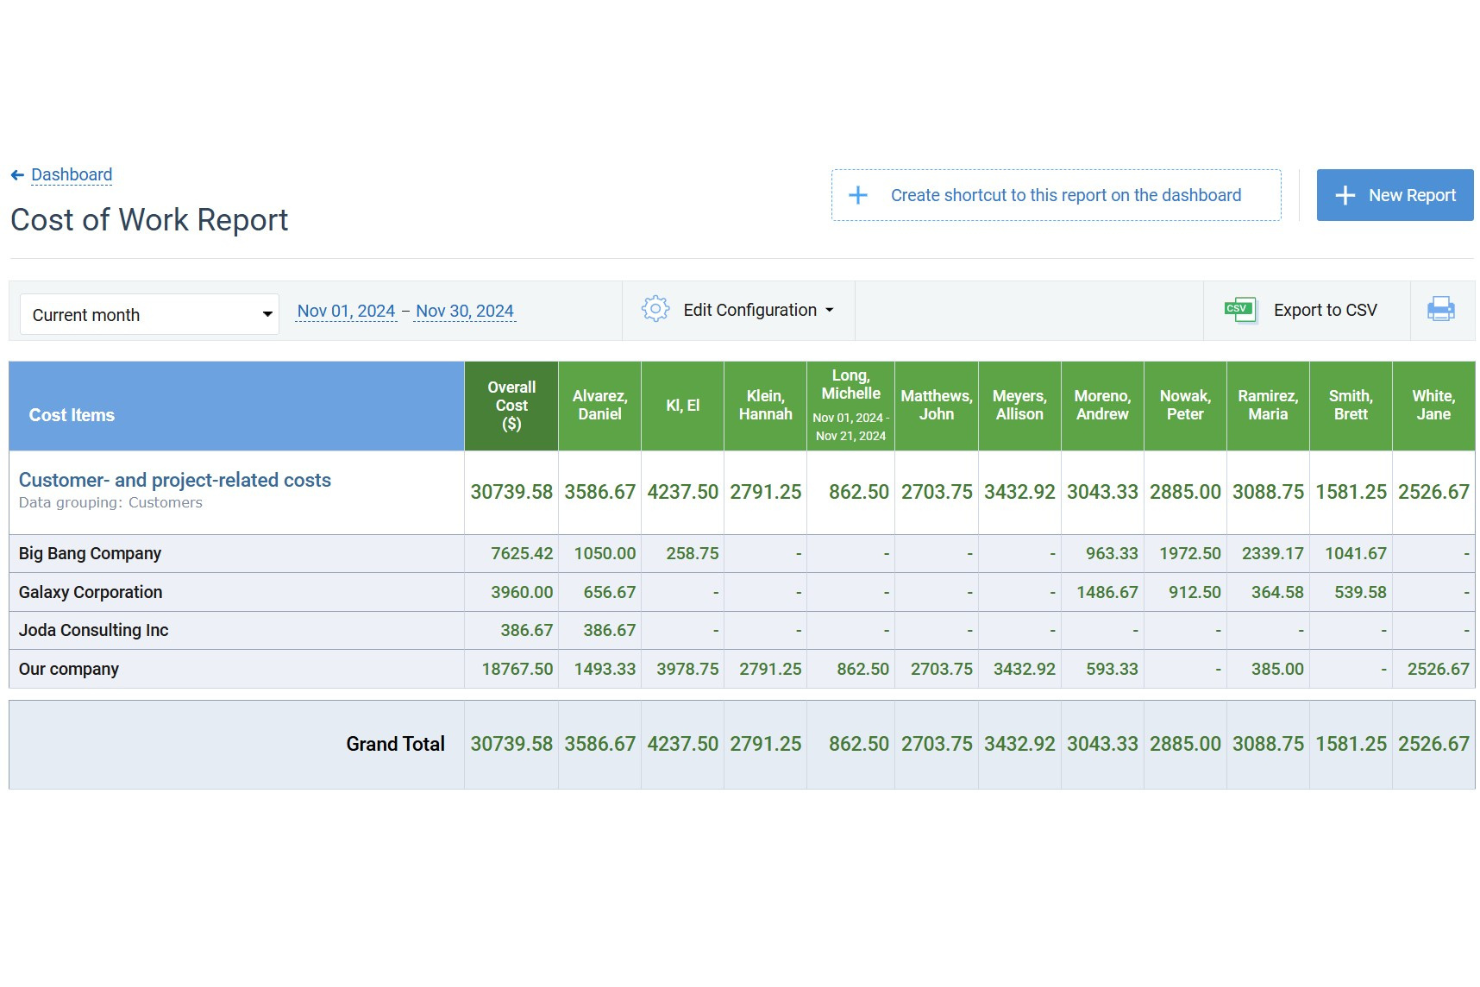Click the green CSV export icon

pyautogui.click(x=1239, y=310)
